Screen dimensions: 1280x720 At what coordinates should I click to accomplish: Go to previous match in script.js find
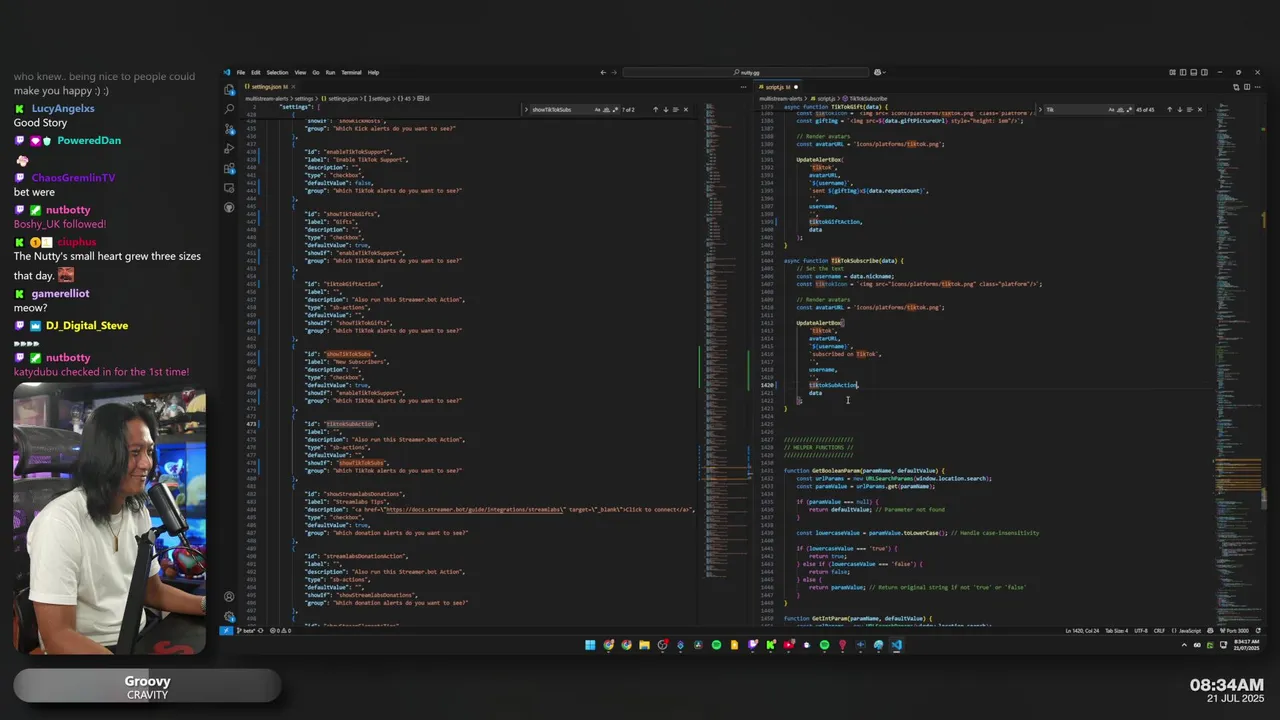1170,110
